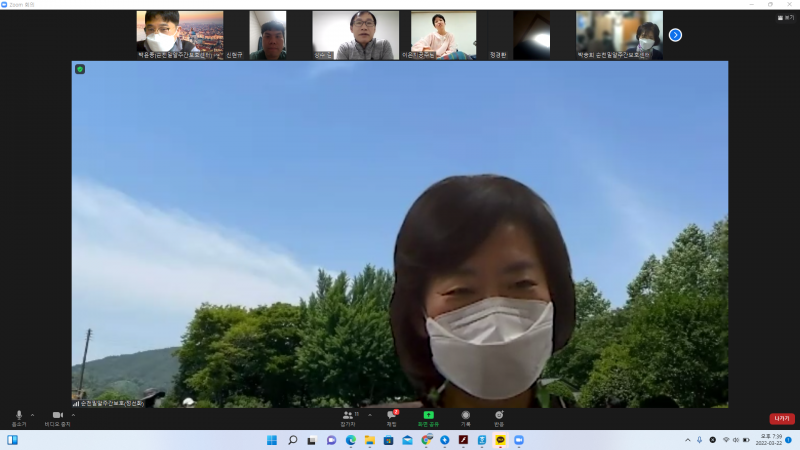Select thumbnail of person in pink top
Screen dimensions: 800x450
[x=443, y=35]
